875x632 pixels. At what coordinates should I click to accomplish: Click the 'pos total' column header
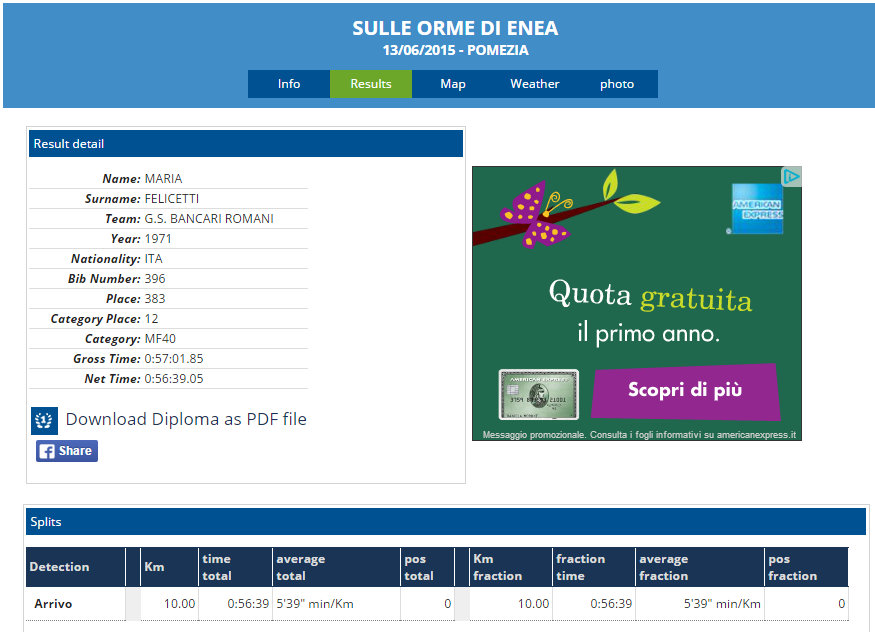click(x=419, y=567)
